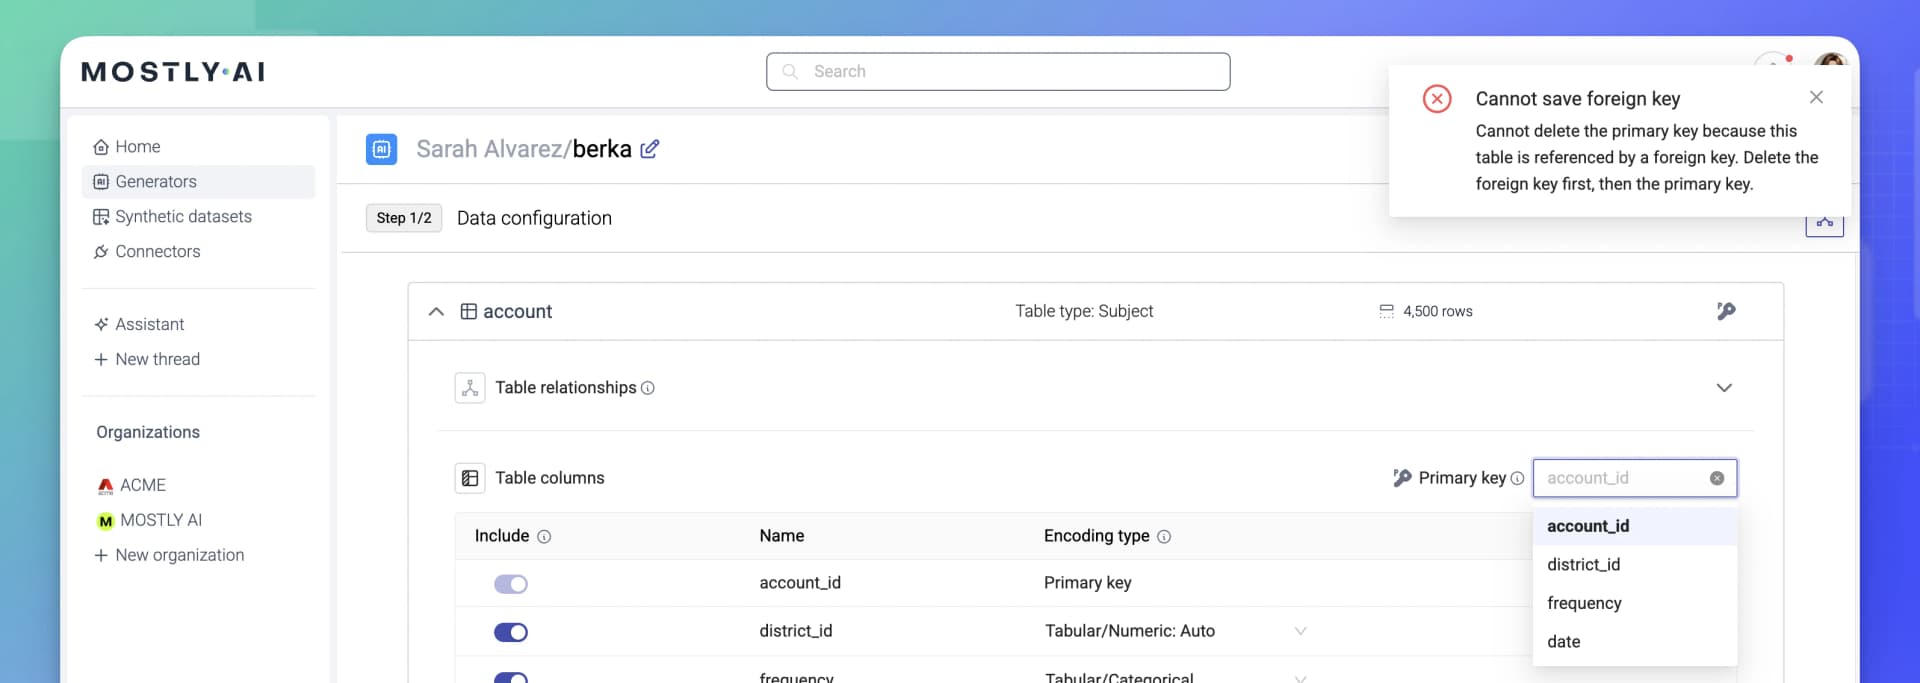This screenshot has width=1920, height=683.
Task: Disable the district_id include toggle
Action: [510, 632]
